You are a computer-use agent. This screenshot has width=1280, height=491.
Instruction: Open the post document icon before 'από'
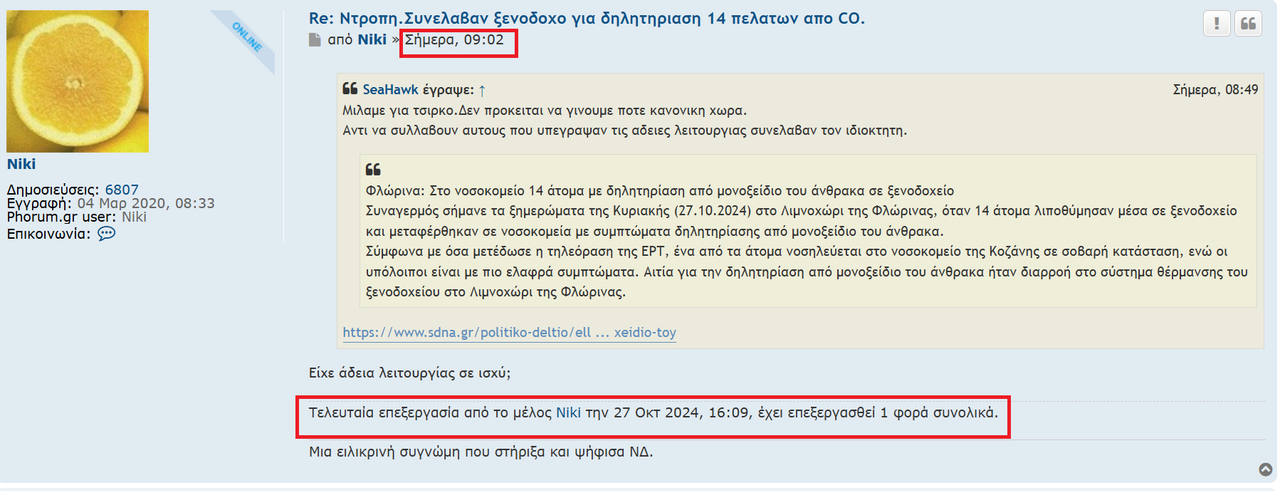click(x=315, y=41)
